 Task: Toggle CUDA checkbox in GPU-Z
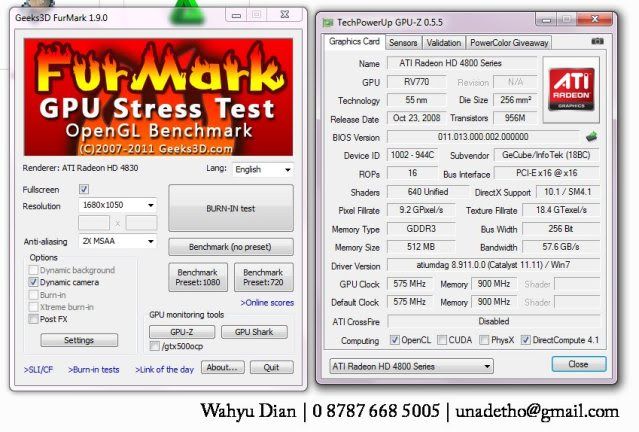pos(442,340)
